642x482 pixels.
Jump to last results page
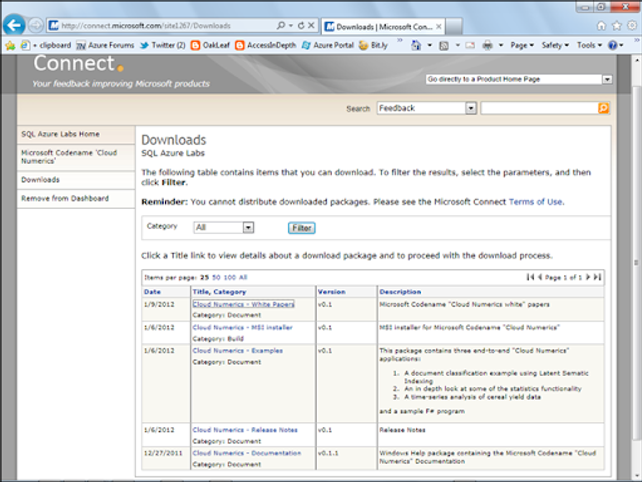(597, 277)
